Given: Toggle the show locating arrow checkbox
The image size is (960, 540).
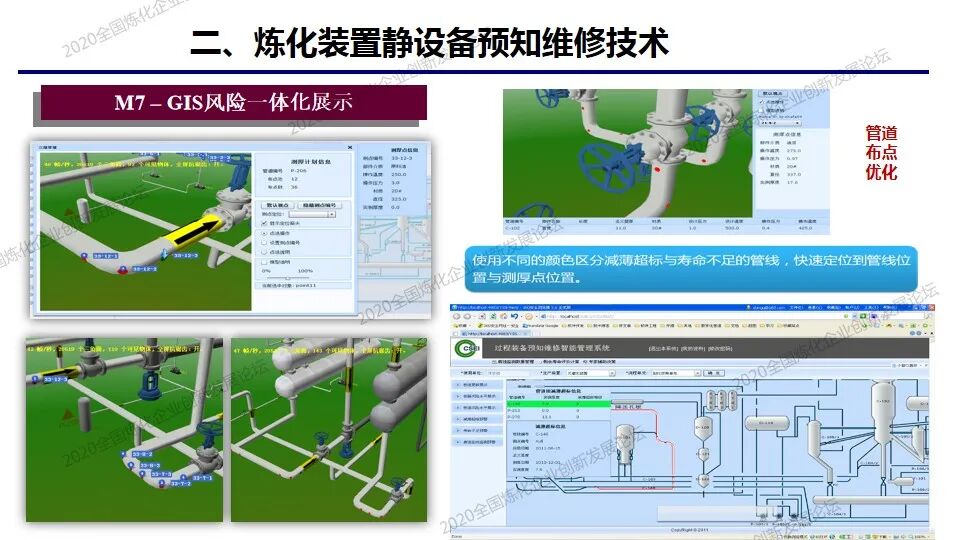Looking at the screenshot, I should (x=264, y=223).
